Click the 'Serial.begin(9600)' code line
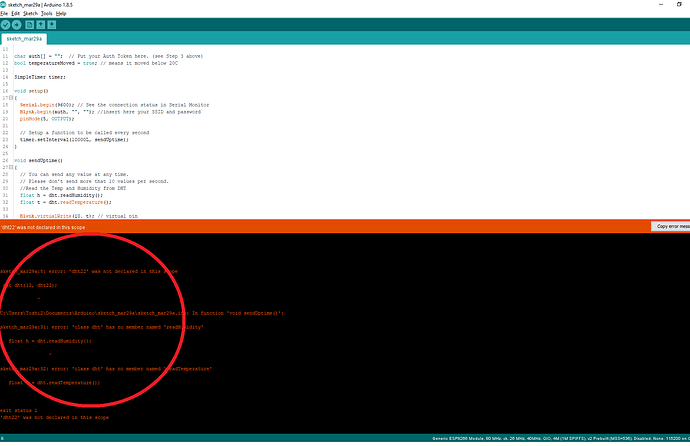The height and width of the screenshot is (446, 690). tap(114, 105)
